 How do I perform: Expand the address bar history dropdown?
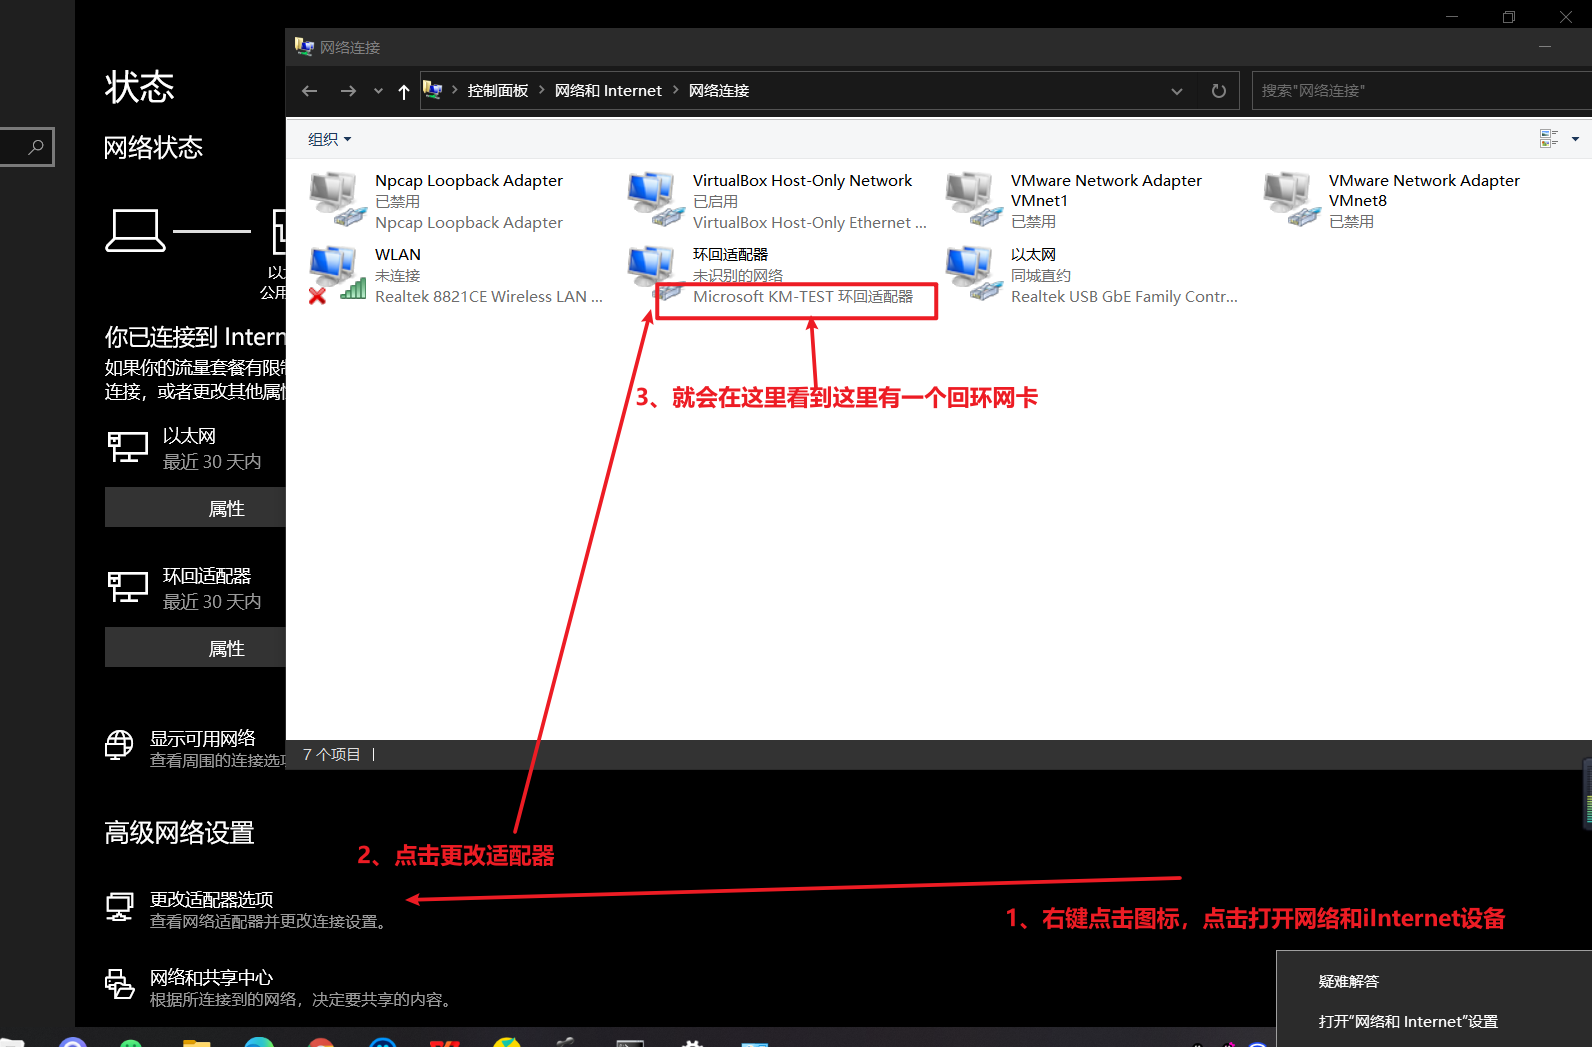1177,91
